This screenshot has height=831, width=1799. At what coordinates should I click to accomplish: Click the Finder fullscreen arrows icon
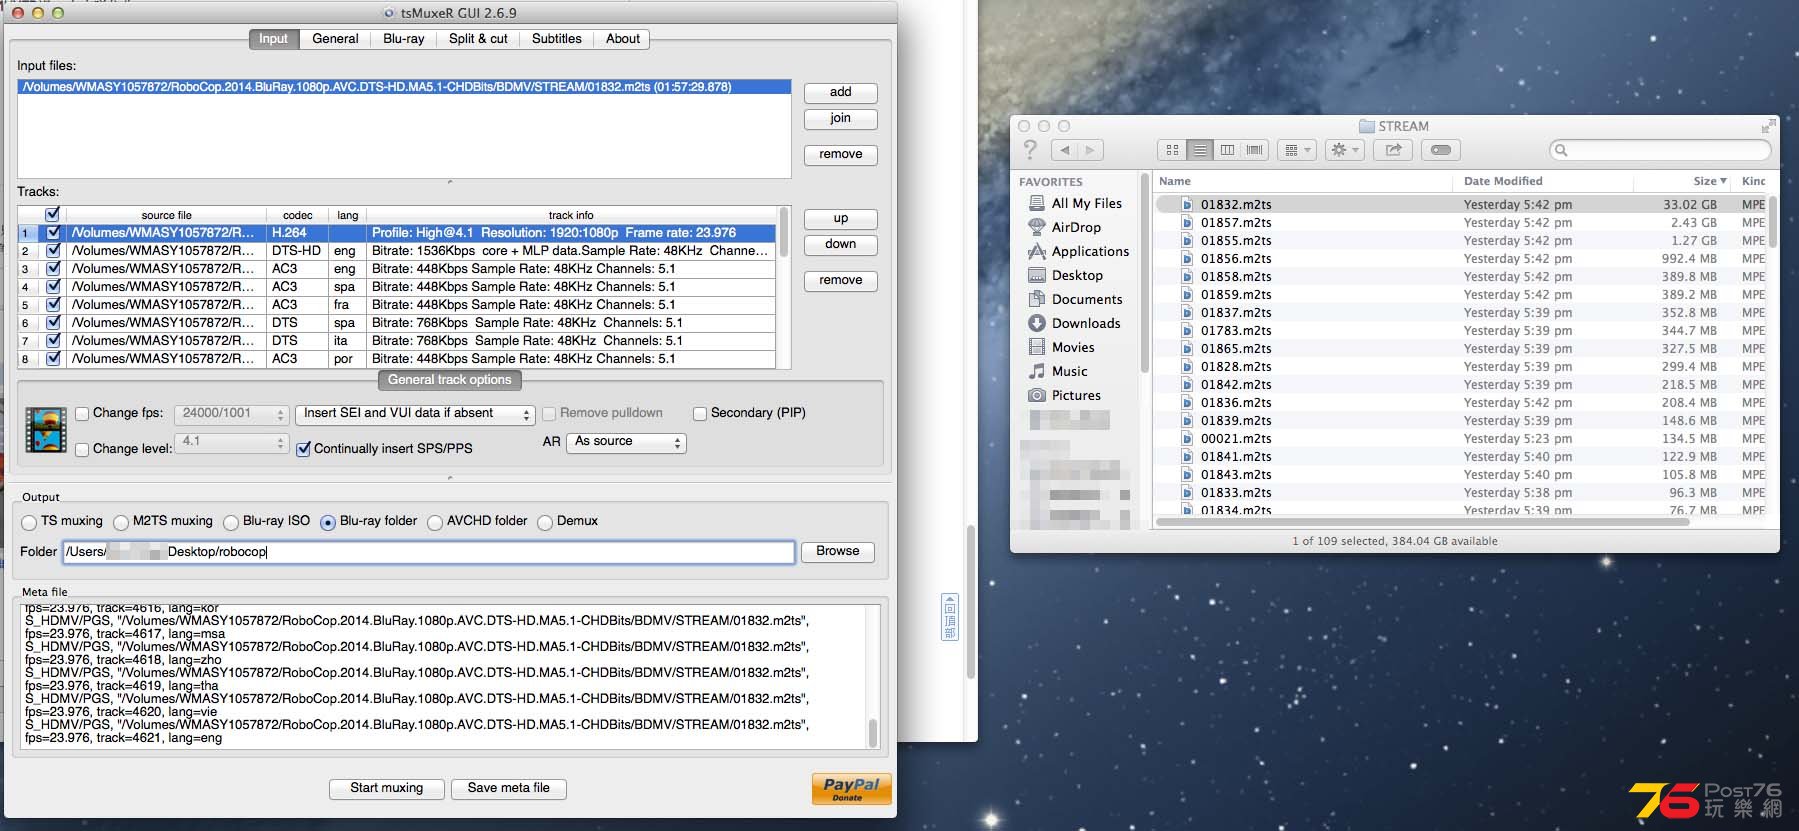(x=1768, y=126)
